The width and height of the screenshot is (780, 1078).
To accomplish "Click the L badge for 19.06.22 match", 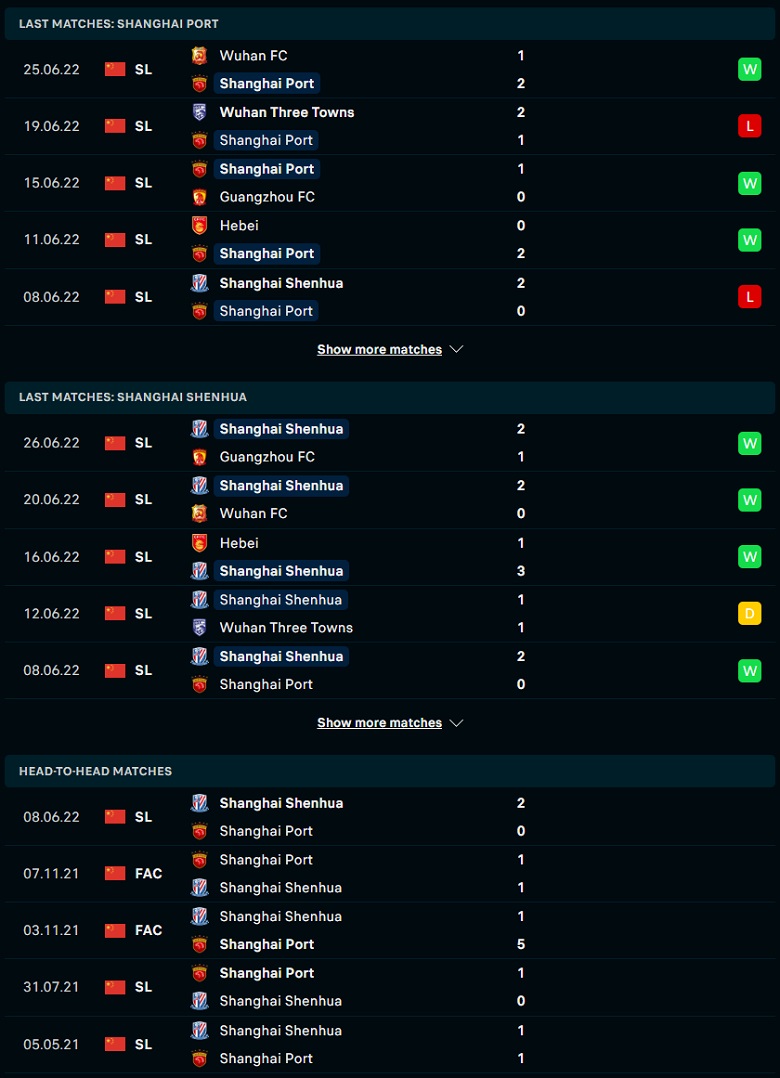I will pos(749,126).
